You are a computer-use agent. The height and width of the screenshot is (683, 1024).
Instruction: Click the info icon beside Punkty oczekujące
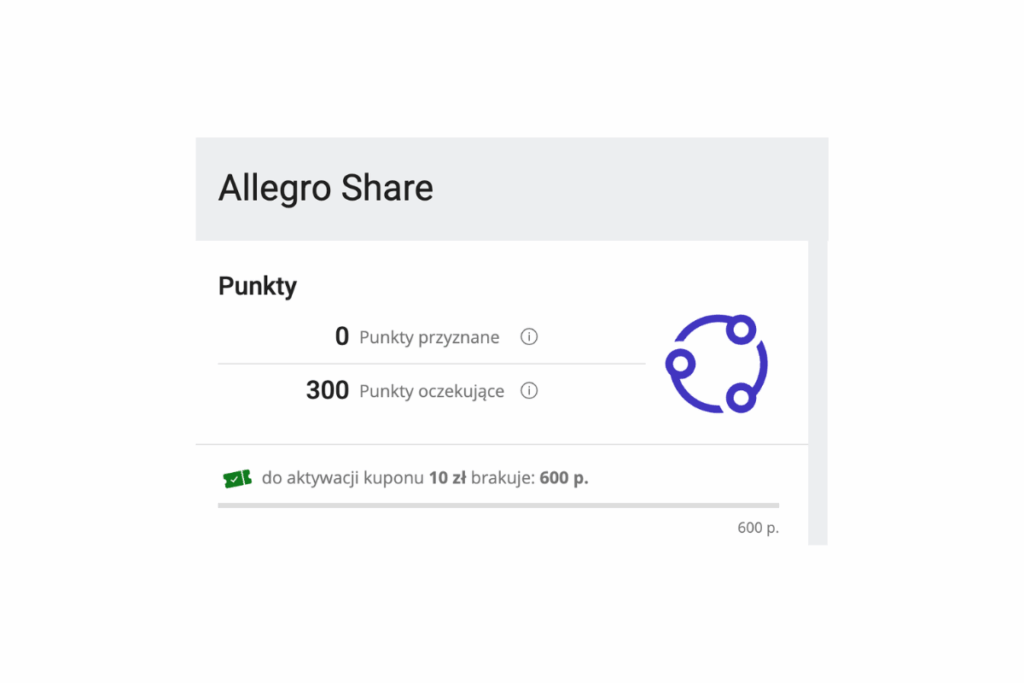[x=529, y=391]
